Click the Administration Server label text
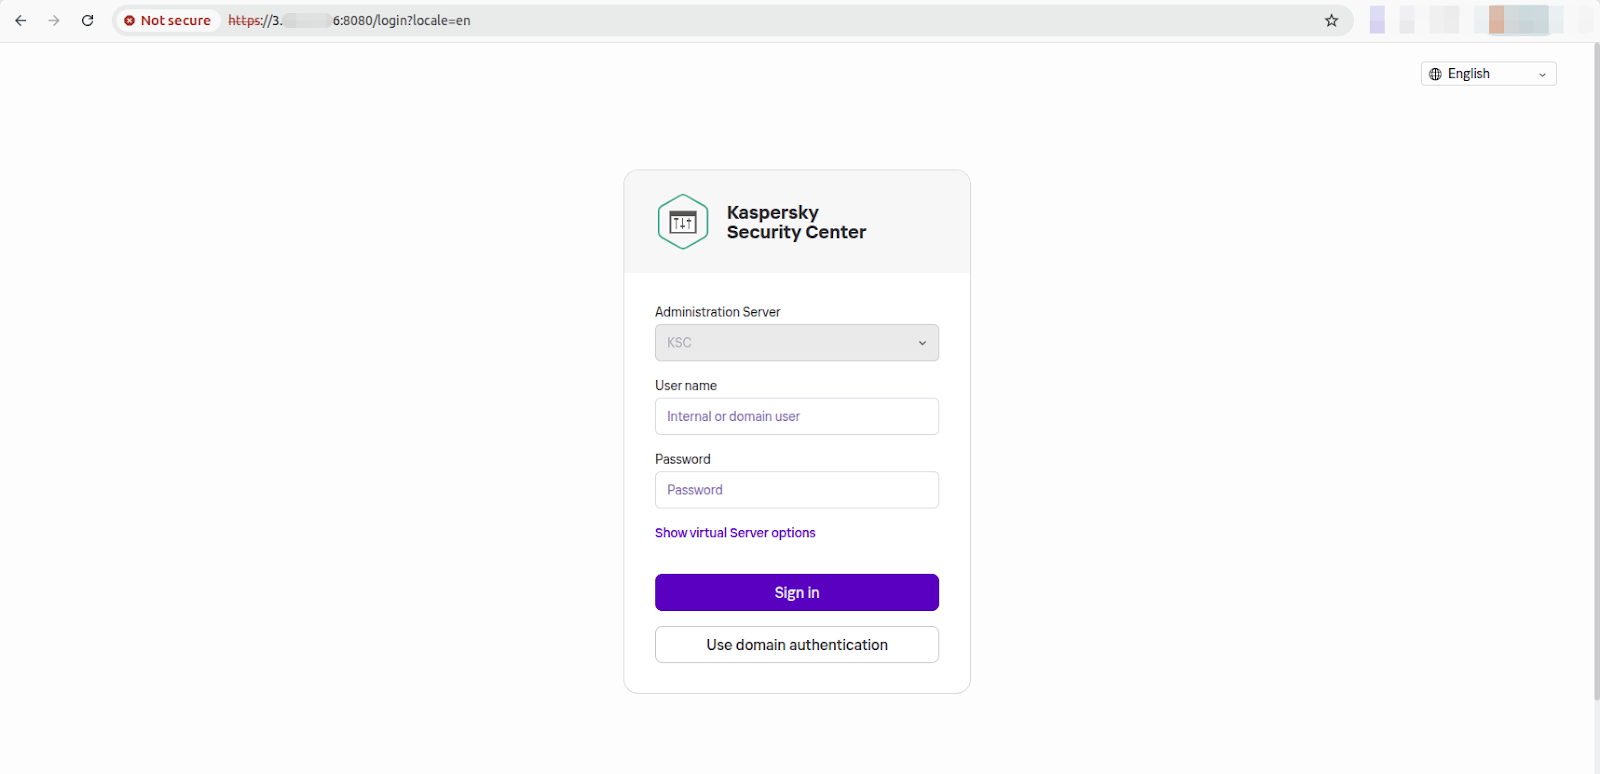This screenshot has width=1600, height=774. pos(717,312)
